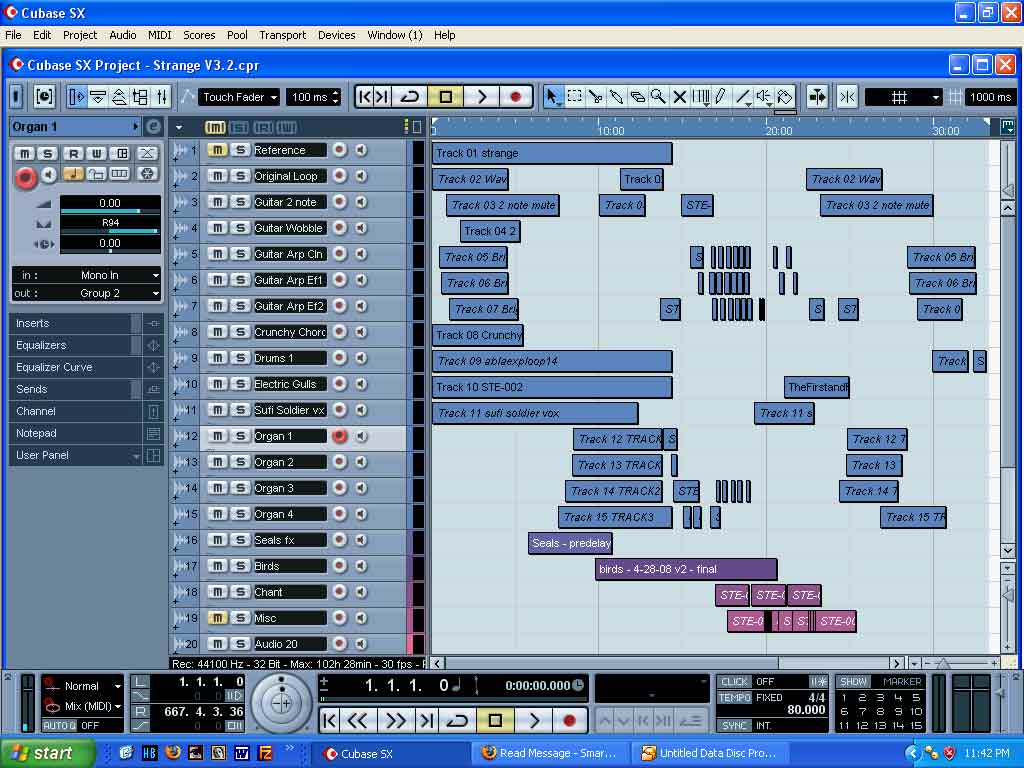Mute the Misc track
1024x768 pixels.
217,618
